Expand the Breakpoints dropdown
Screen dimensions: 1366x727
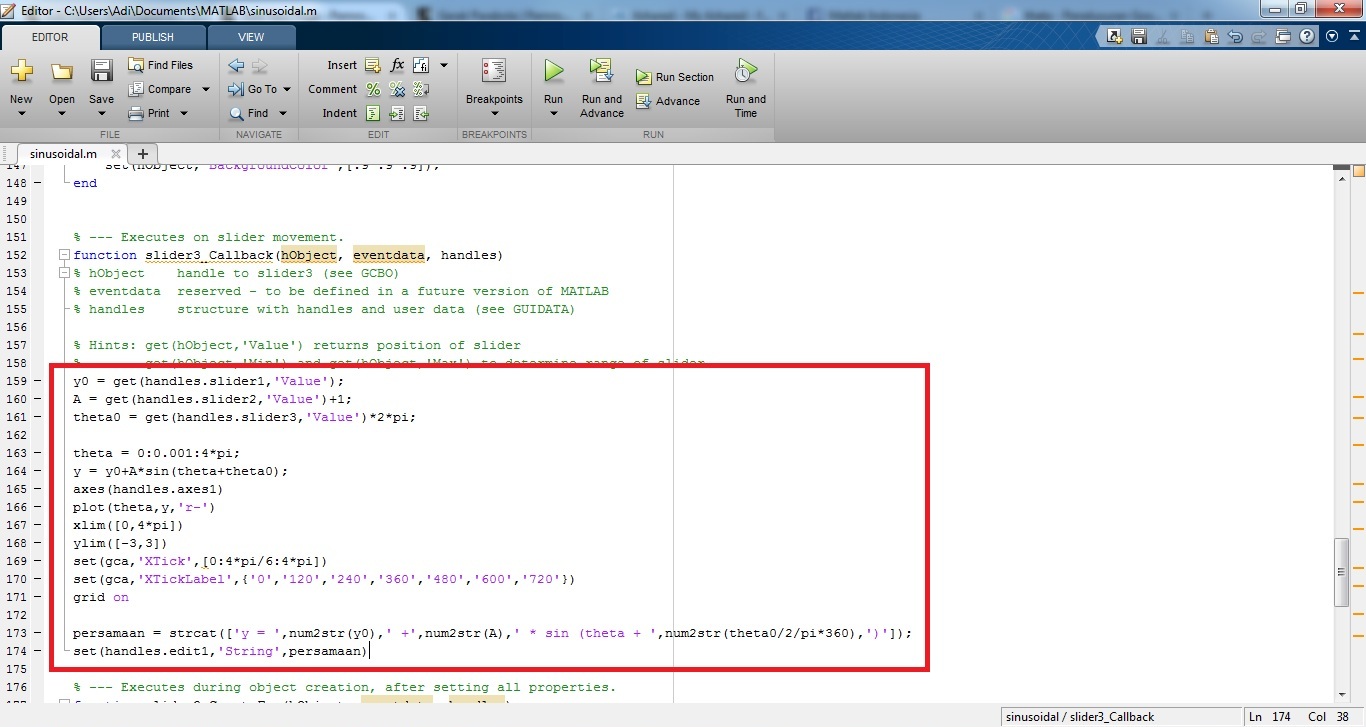pos(494,113)
